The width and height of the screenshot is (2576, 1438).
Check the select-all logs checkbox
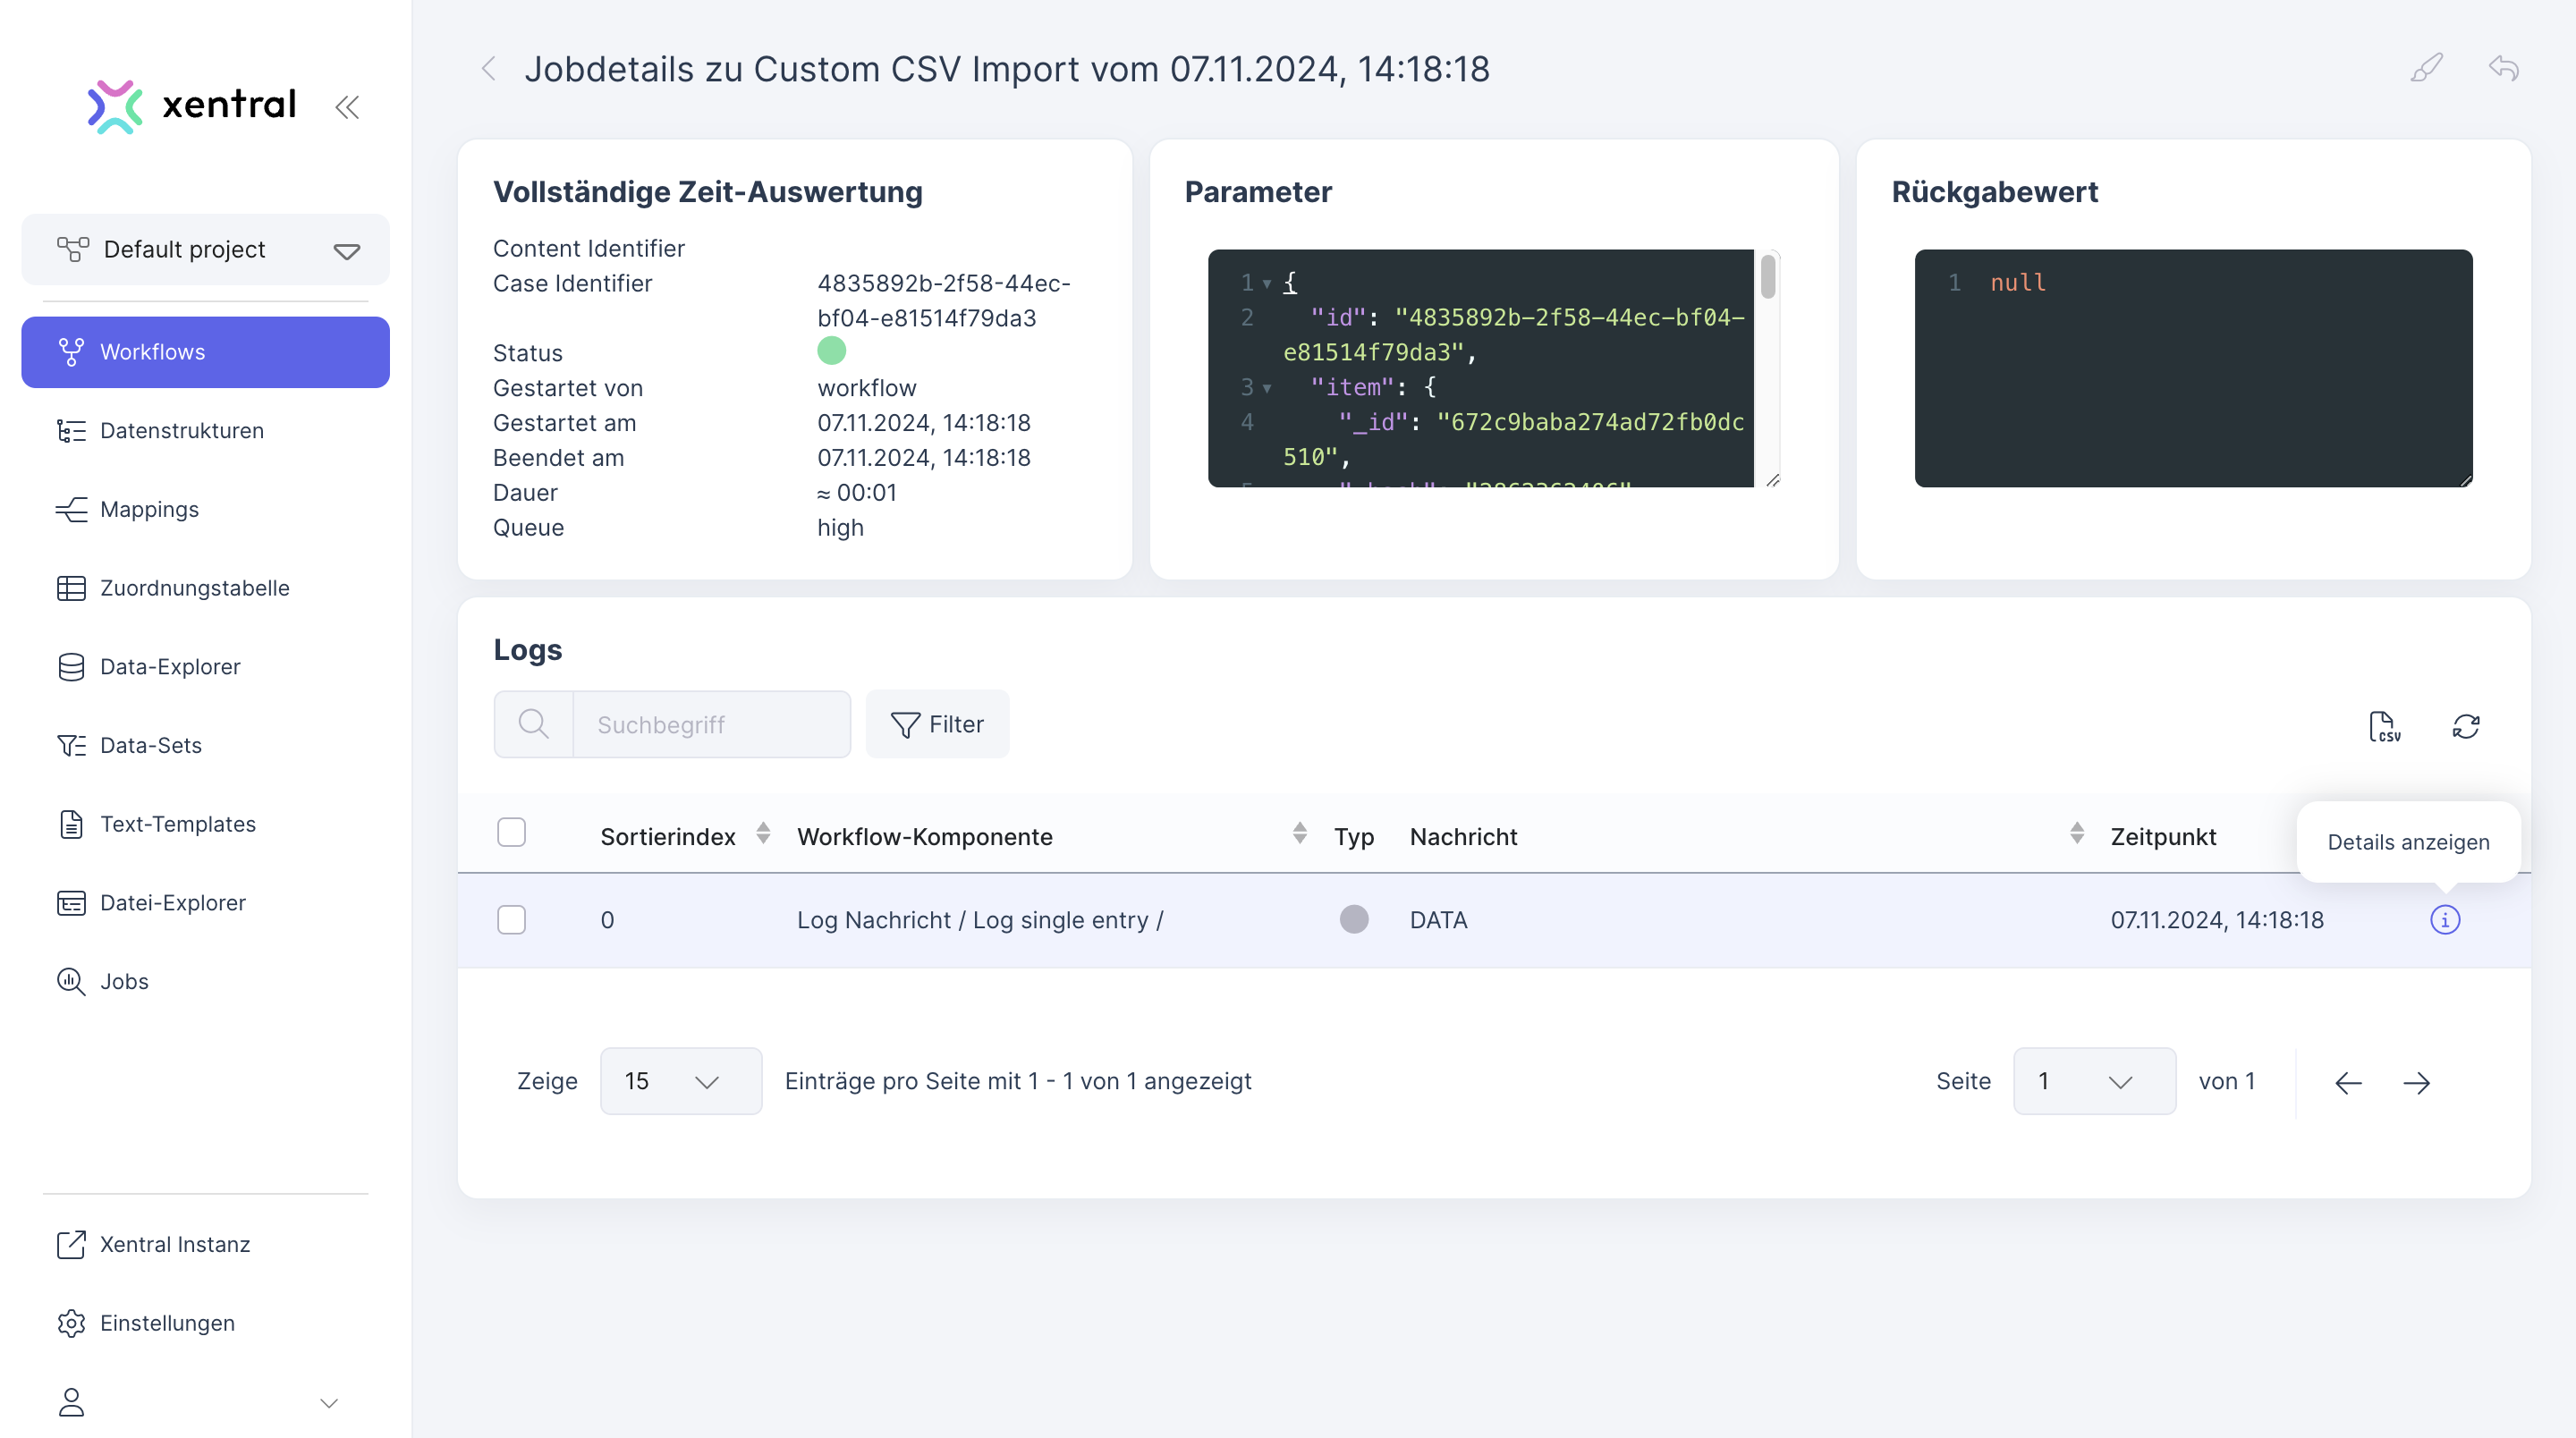pos(511,832)
